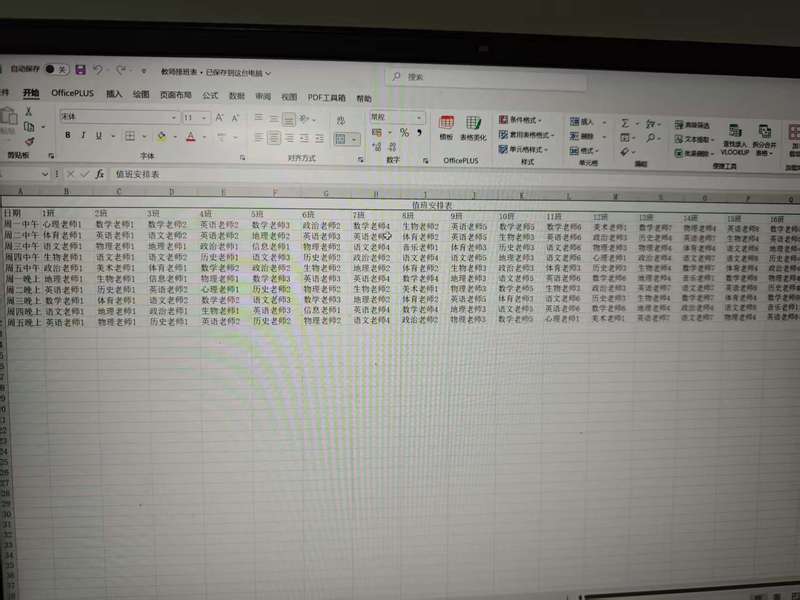Open the file name save-location dropdown

coord(268,73)
